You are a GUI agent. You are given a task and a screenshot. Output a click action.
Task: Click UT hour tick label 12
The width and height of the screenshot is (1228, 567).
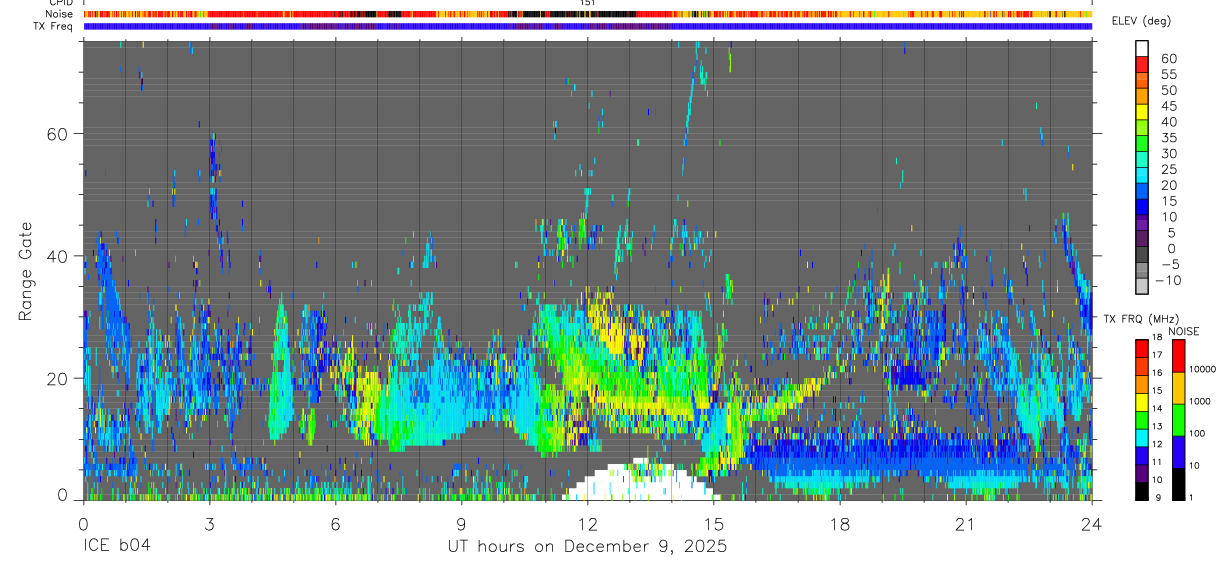pos(588,523)
